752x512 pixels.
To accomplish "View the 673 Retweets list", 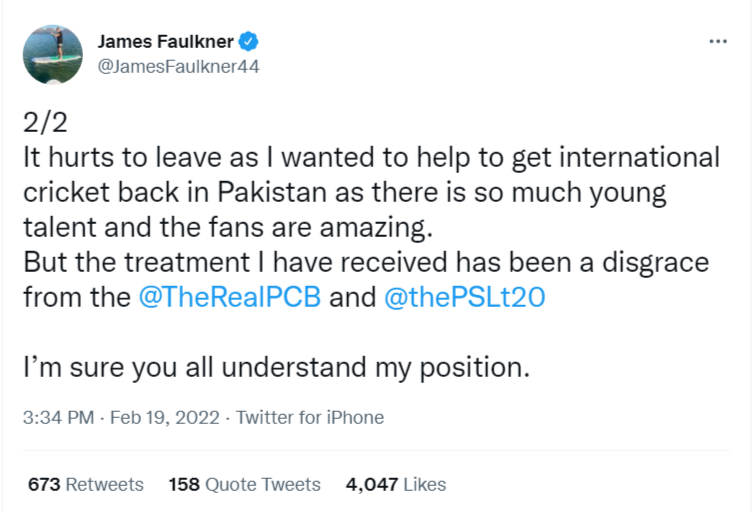I will (x=86, y=484).
